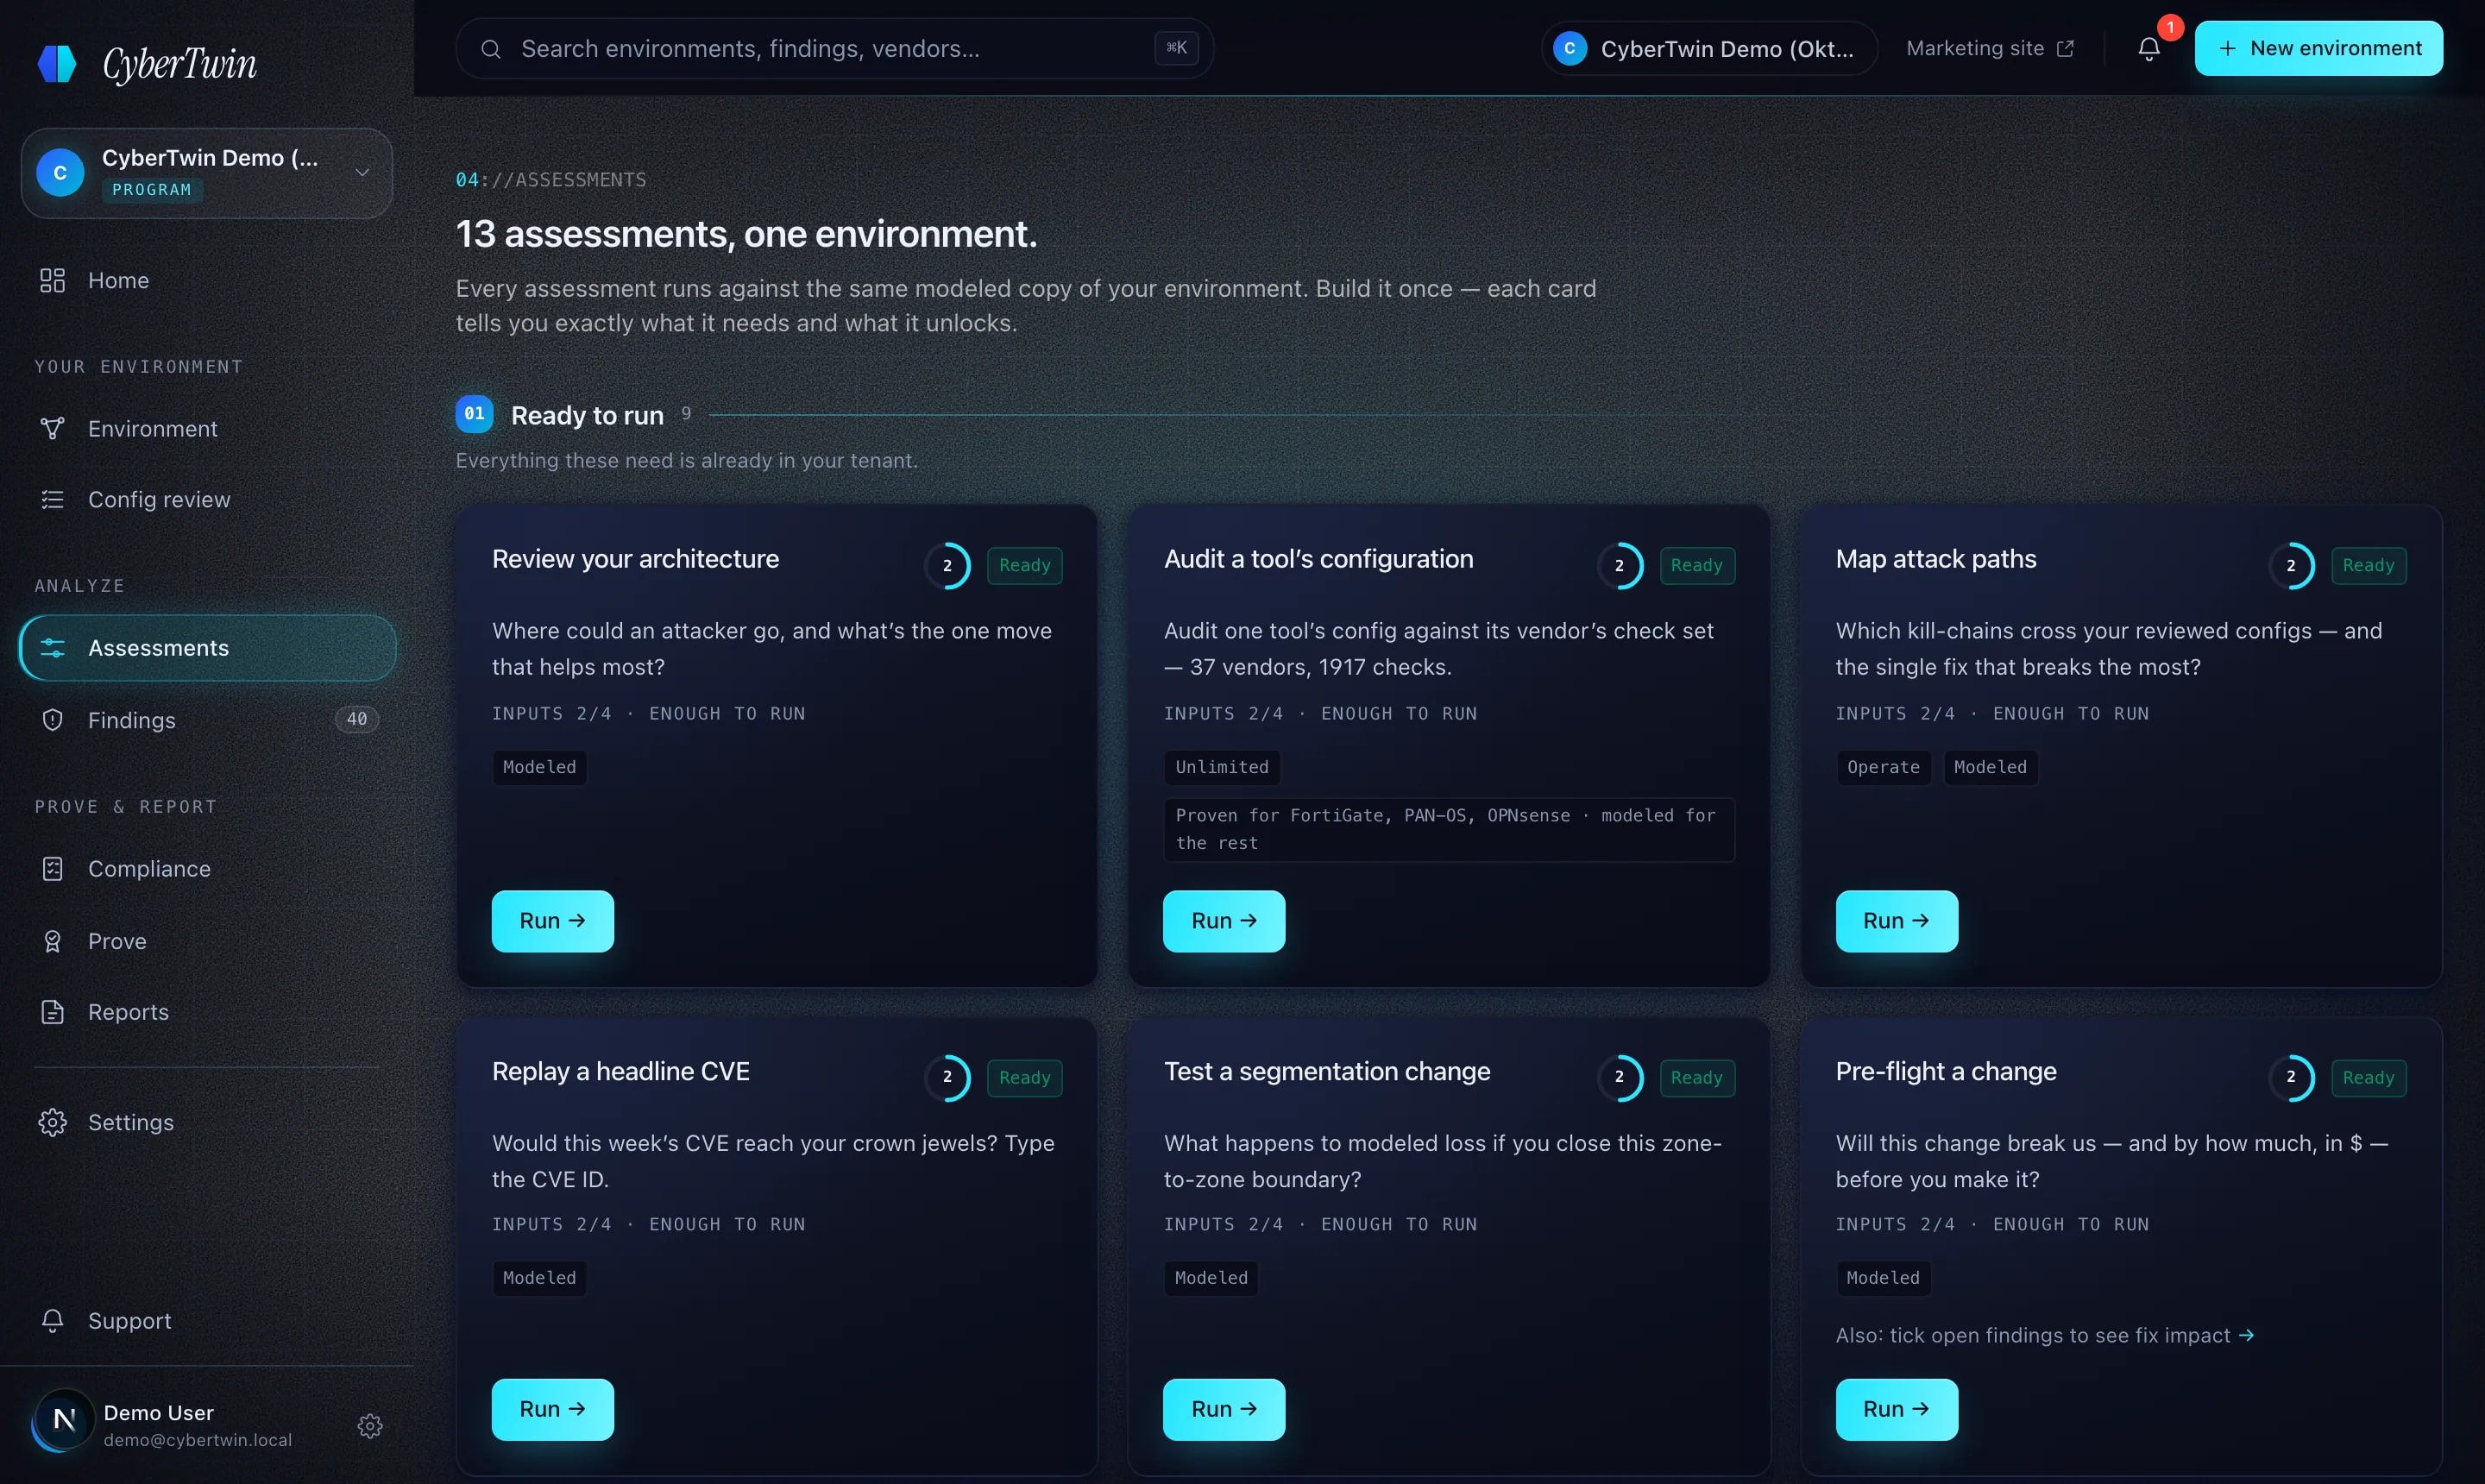Open the Config review list icon
The height and width of the screenshot is (1484, 2485).
(x=52, y=499)
